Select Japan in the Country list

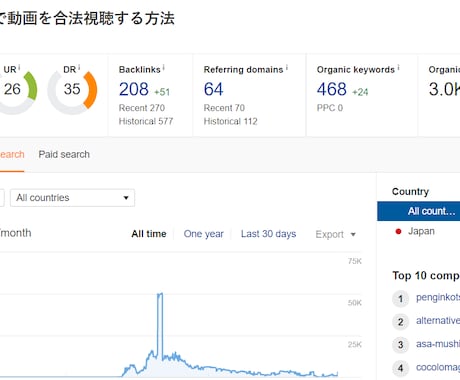tap(421, 231)
